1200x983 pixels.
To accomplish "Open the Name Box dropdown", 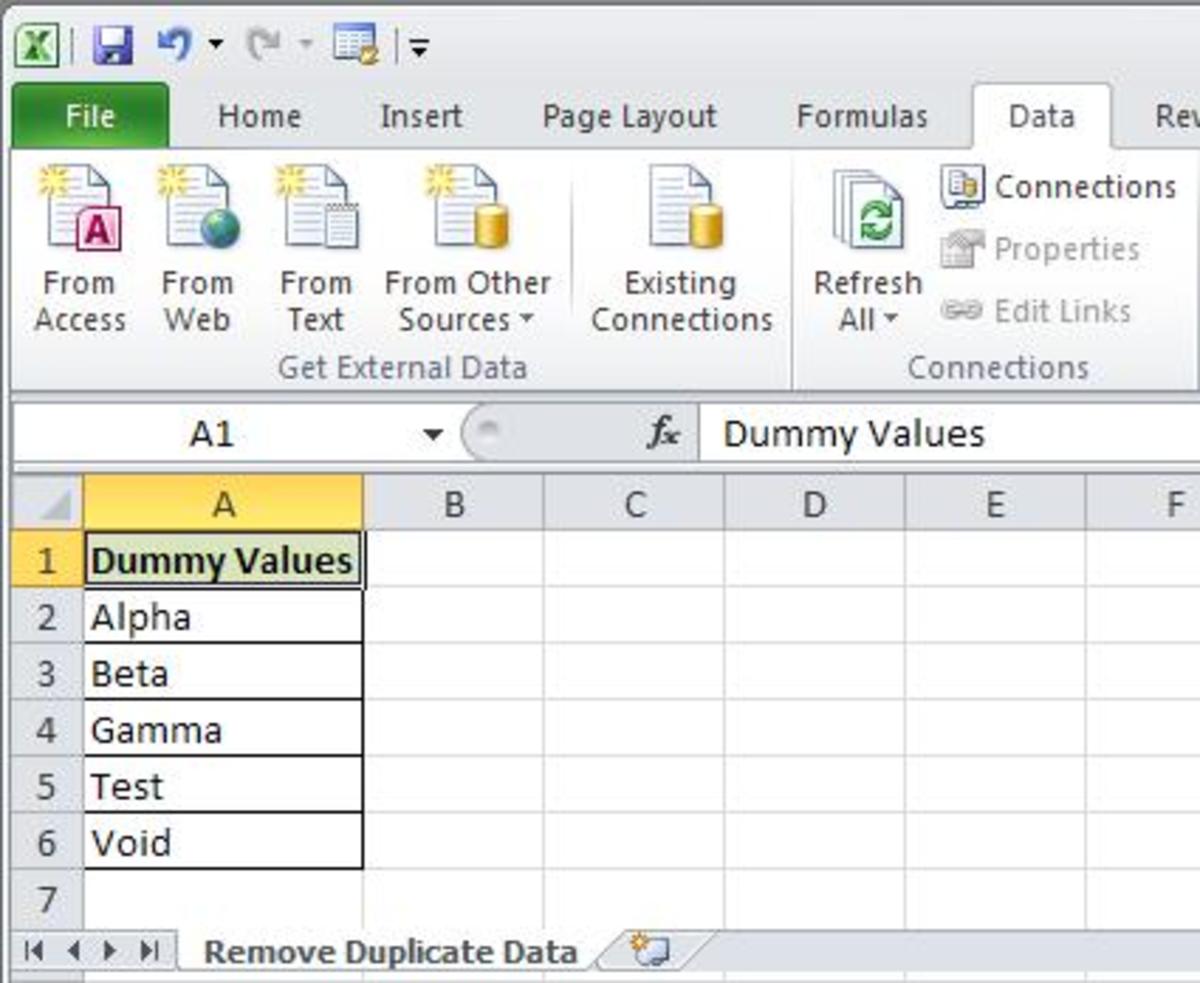I will (x=433, y=433).
